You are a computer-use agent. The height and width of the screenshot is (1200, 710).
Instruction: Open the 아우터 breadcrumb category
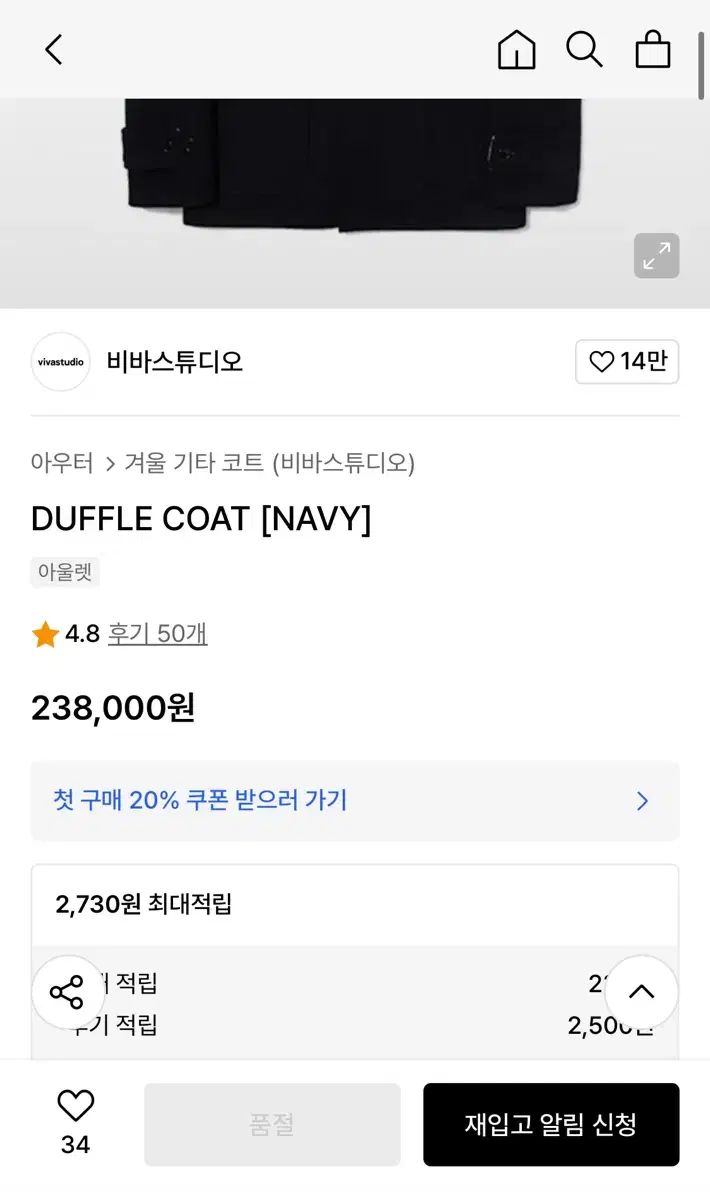[x=62, y=463]
